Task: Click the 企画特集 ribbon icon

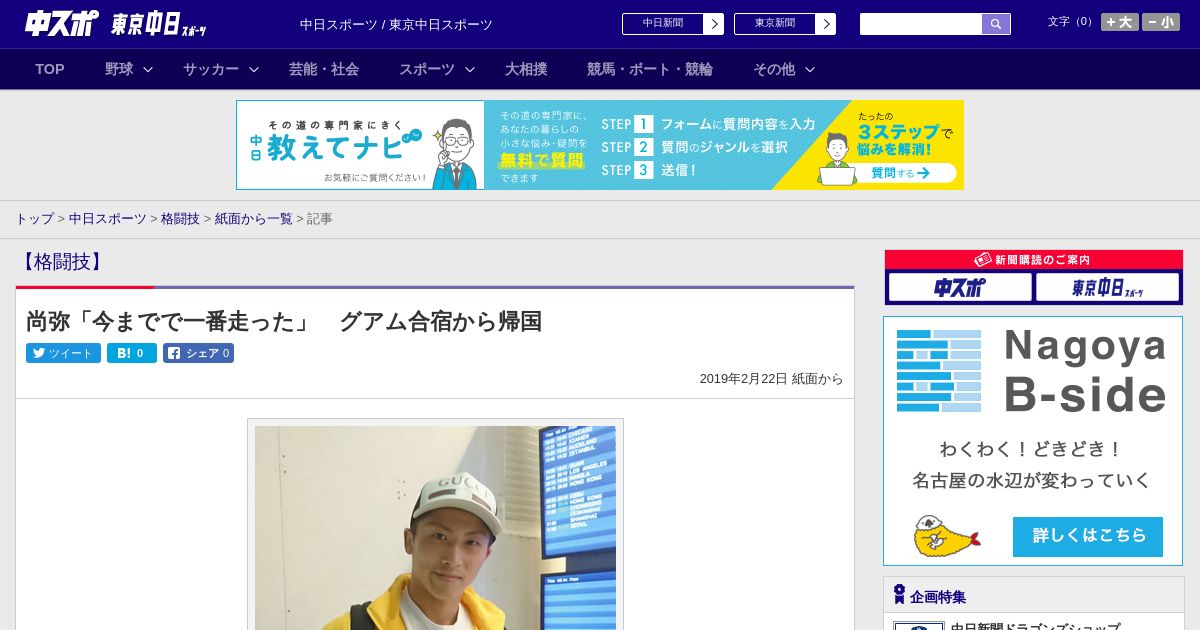Action: (899, 595)
